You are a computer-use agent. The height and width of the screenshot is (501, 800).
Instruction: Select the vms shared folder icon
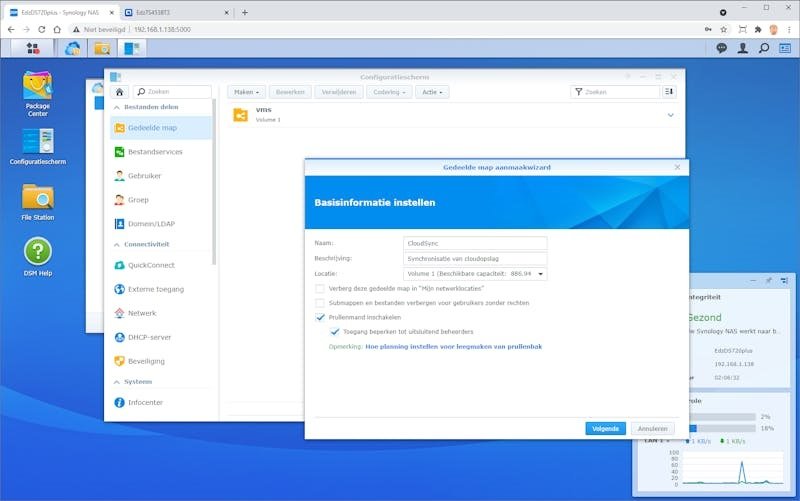coord(240,115)
